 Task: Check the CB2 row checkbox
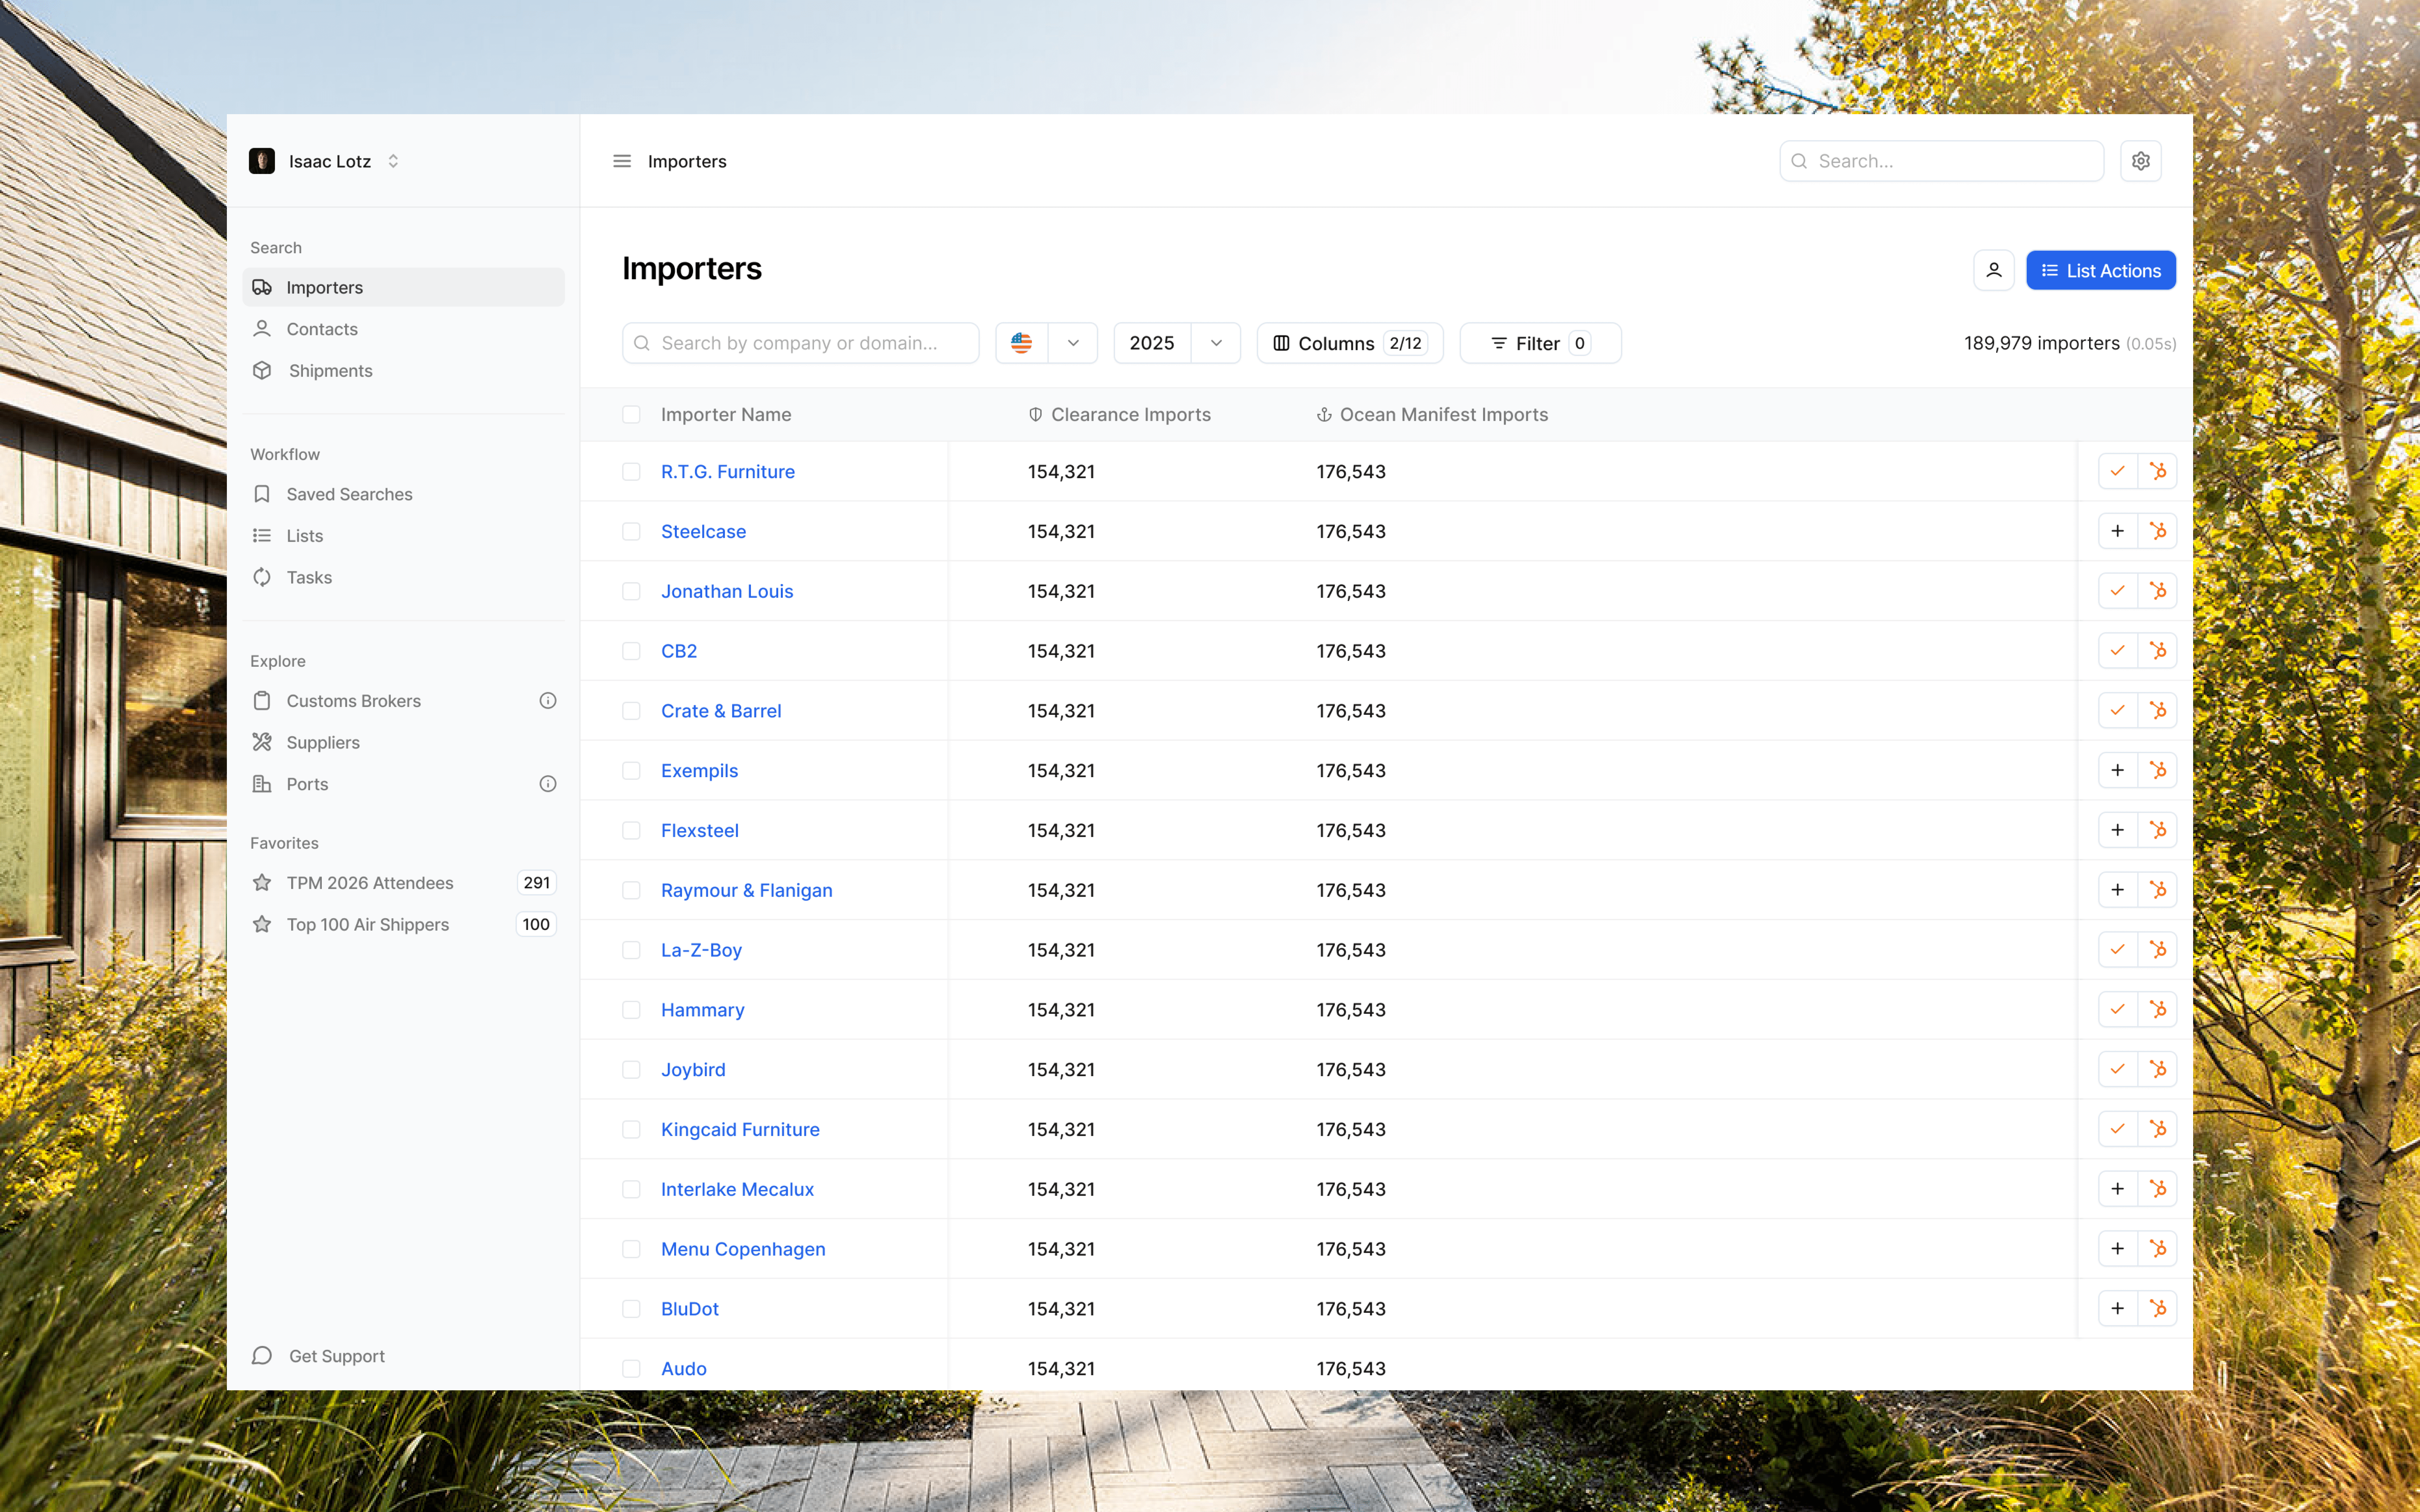click(631, 651)
